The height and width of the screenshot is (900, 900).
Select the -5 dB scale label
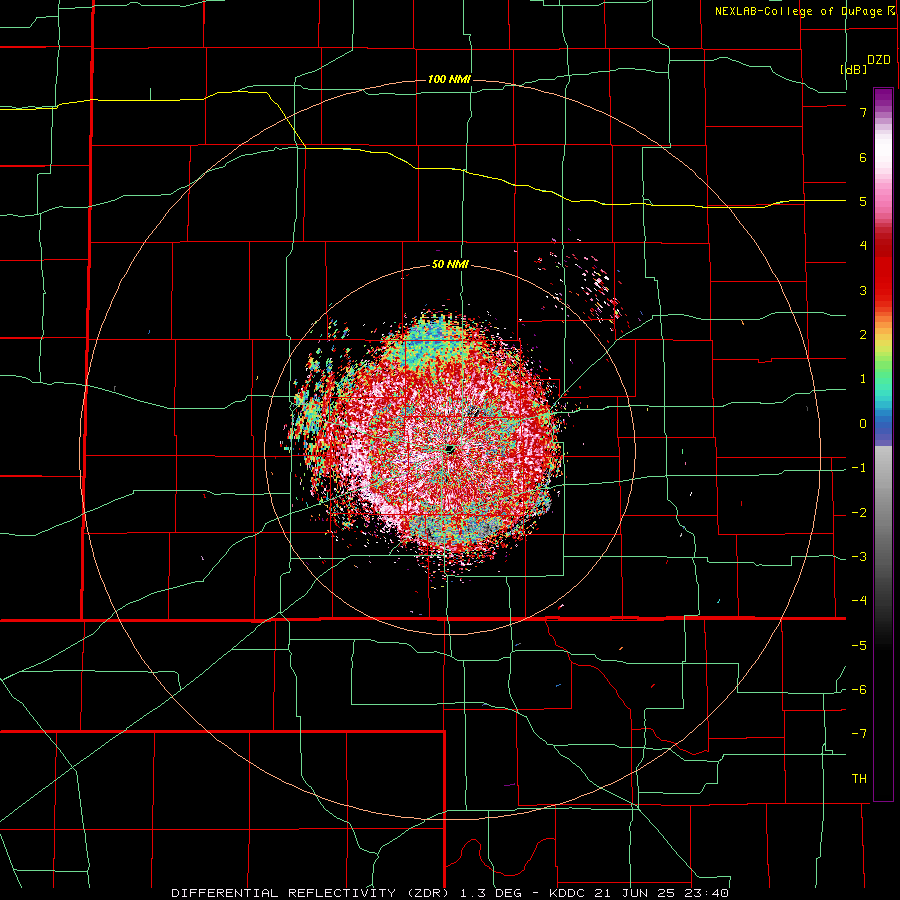[859, 646]
